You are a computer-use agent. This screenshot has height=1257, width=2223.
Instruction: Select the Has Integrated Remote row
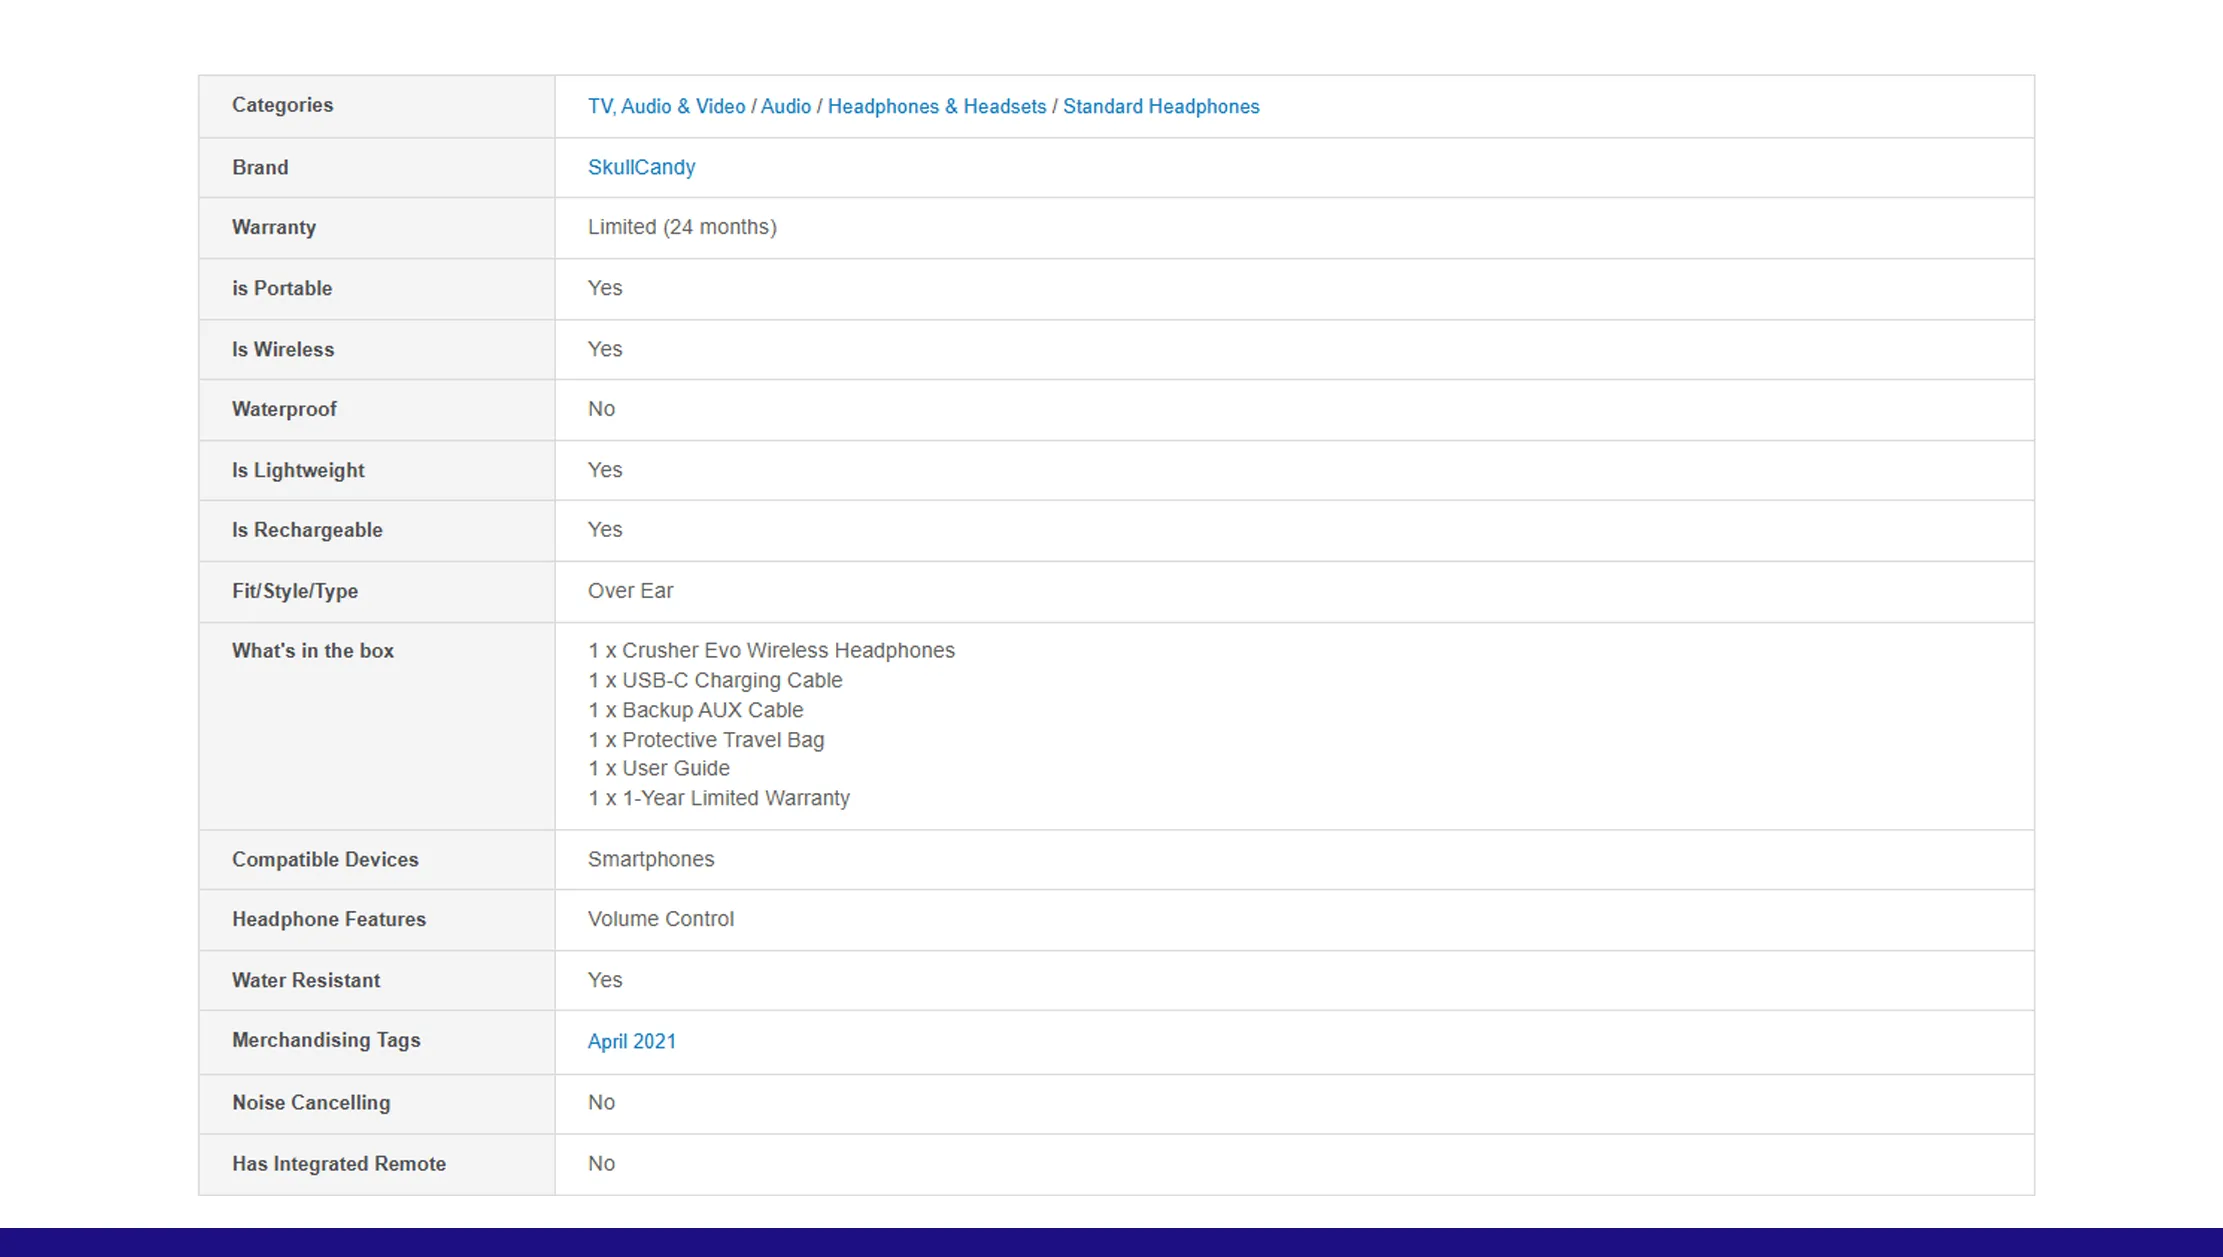tap(339, 1163)
